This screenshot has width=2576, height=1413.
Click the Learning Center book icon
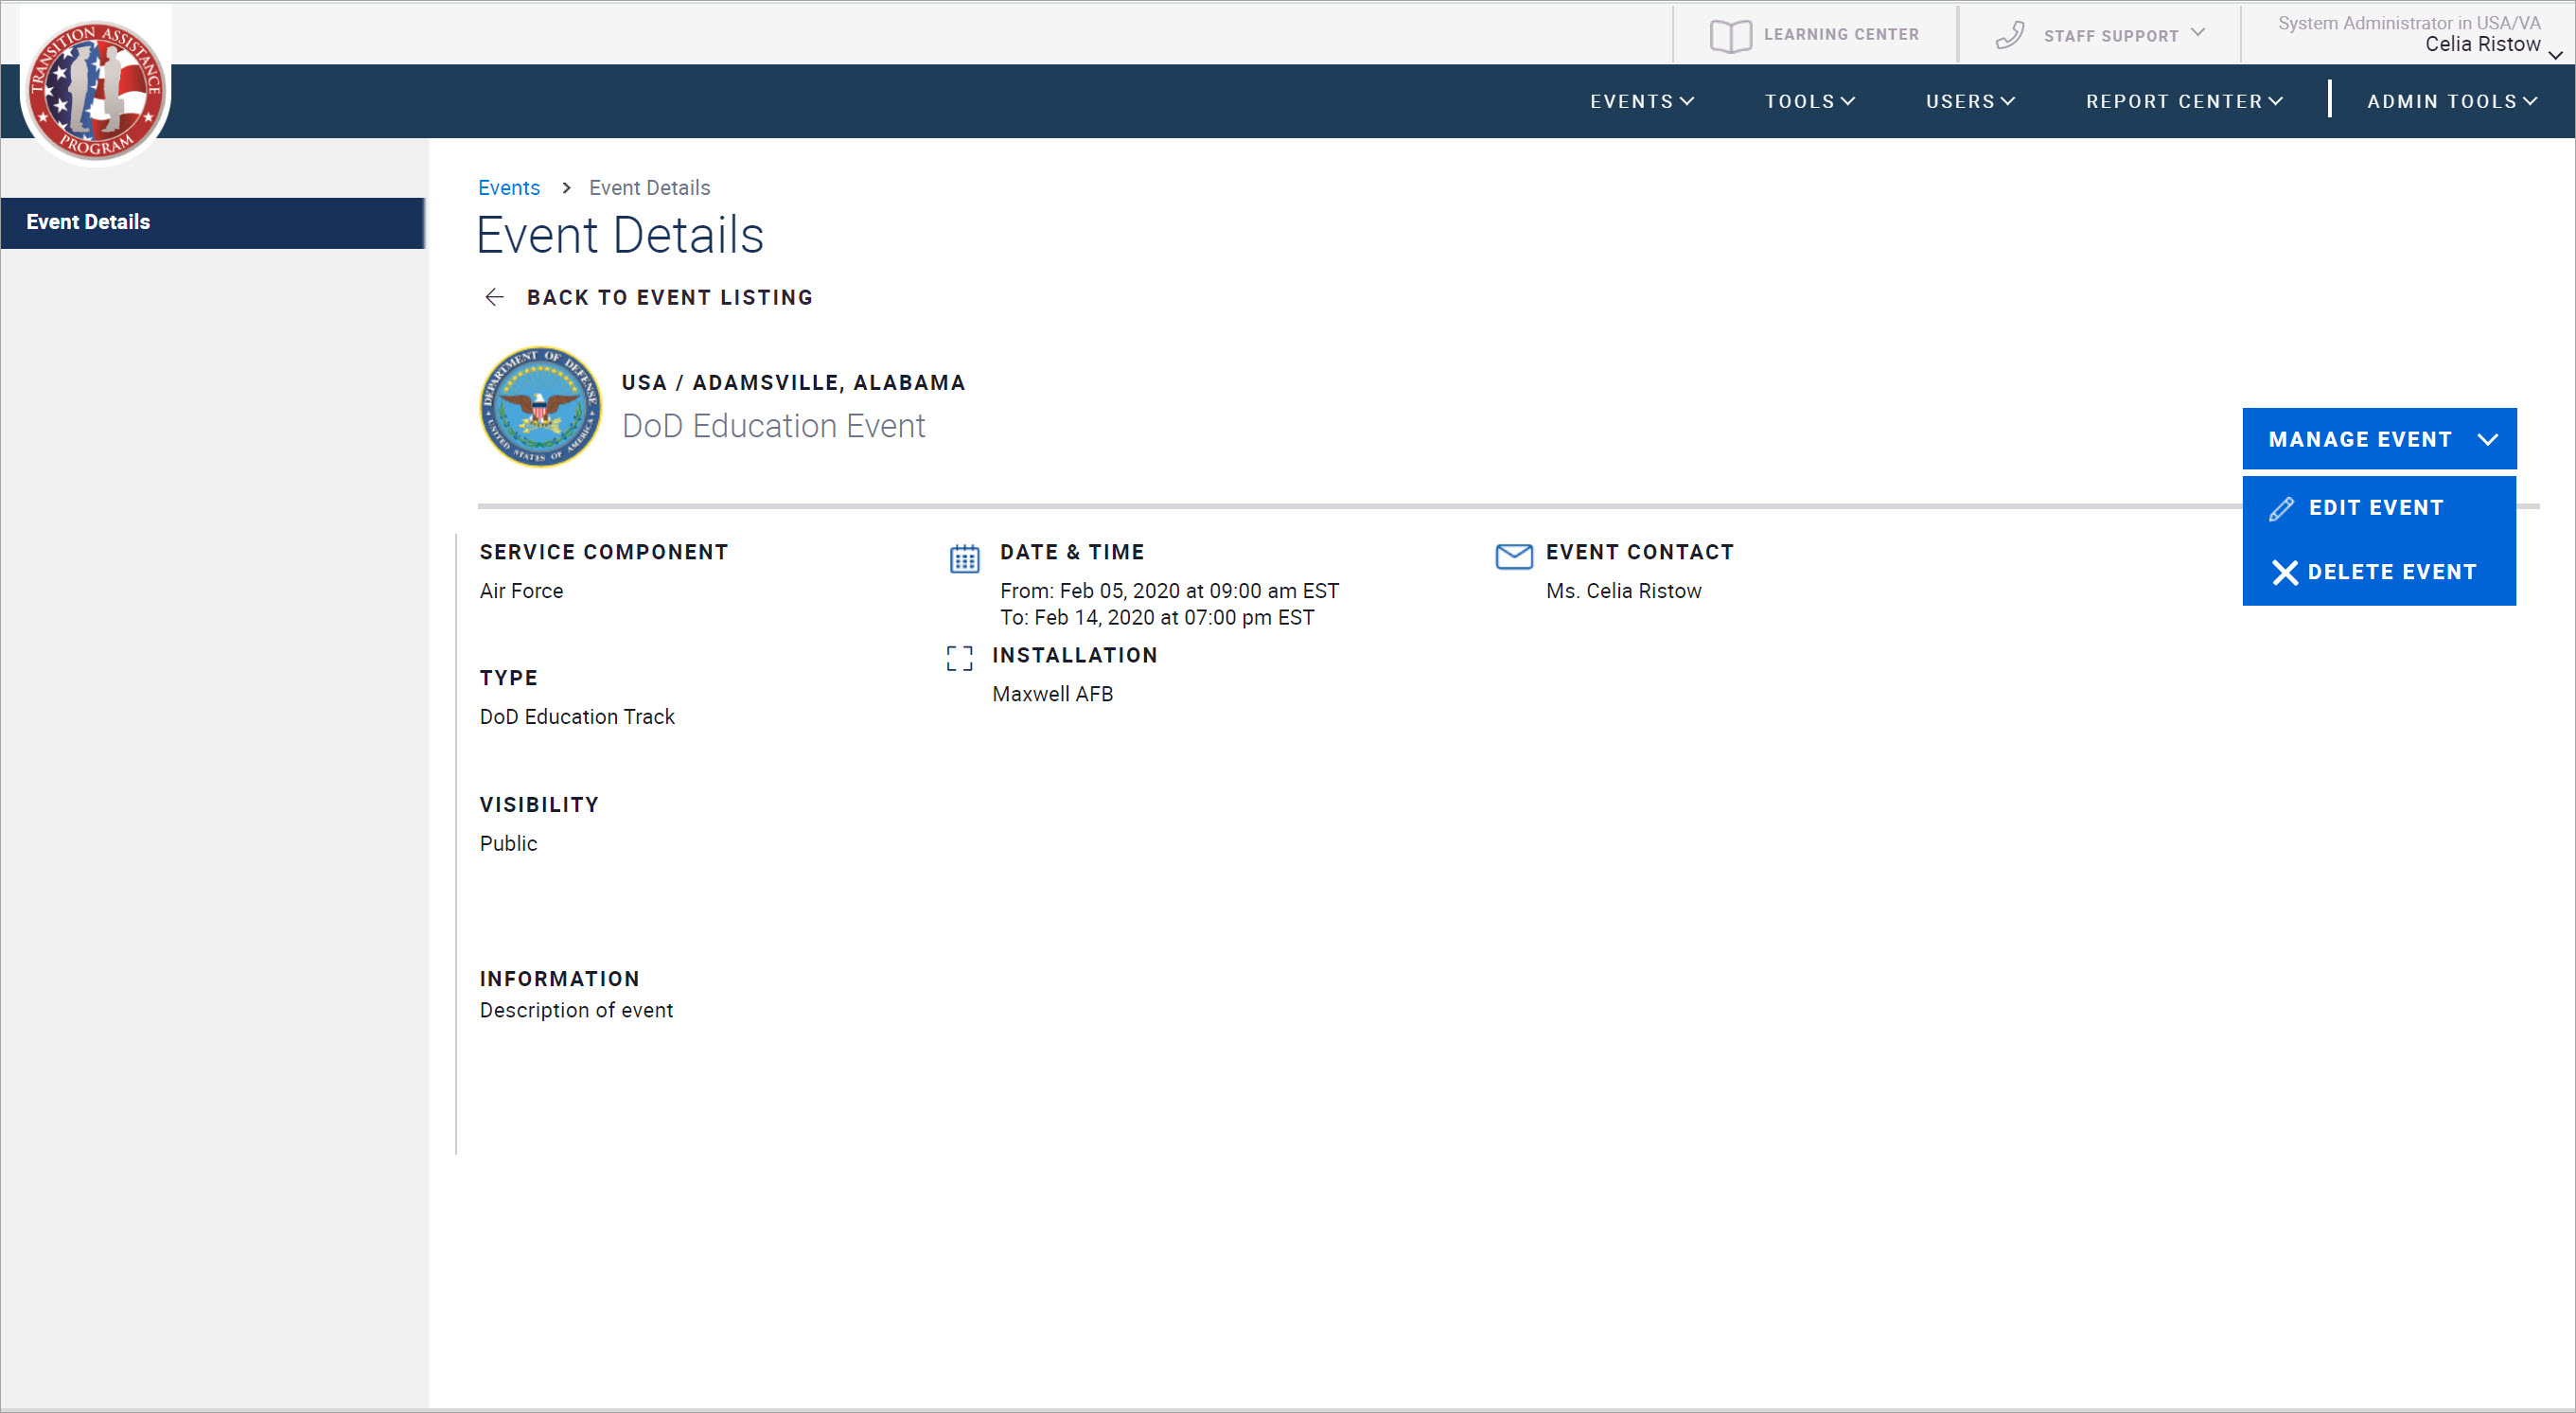click(x=1730, y=35)
